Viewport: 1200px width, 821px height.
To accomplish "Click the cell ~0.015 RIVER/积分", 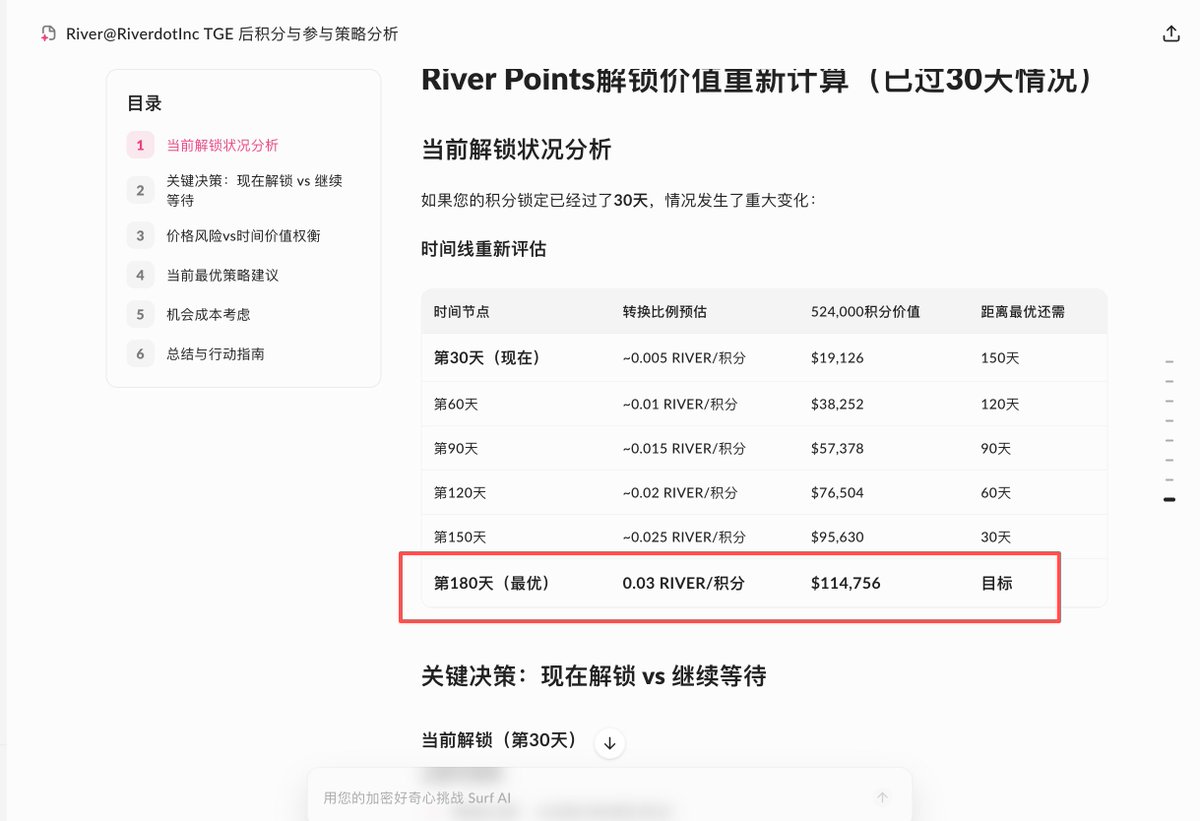I will (684, 449).
